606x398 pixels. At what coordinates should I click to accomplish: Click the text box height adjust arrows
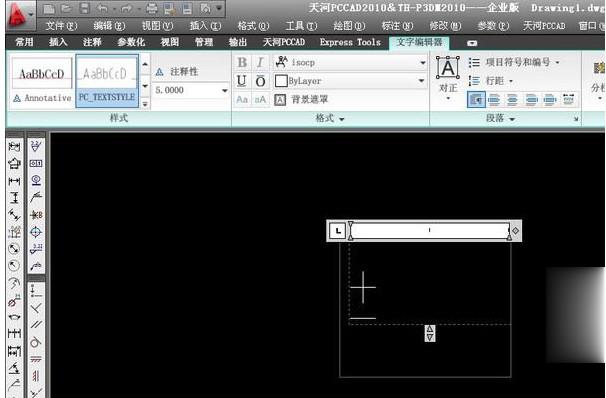[430, 333]
